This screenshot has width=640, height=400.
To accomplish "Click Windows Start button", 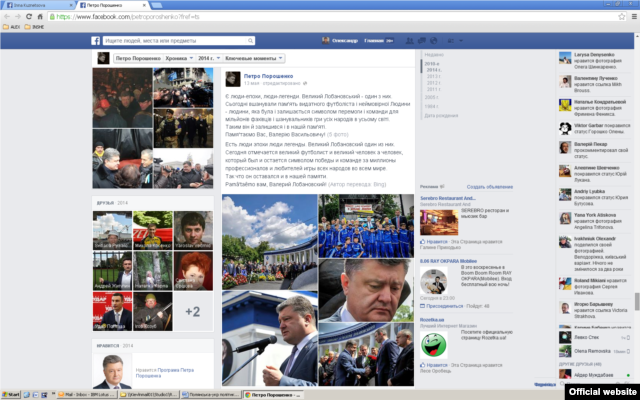I will pyautogui.click(x=5, y=394).
